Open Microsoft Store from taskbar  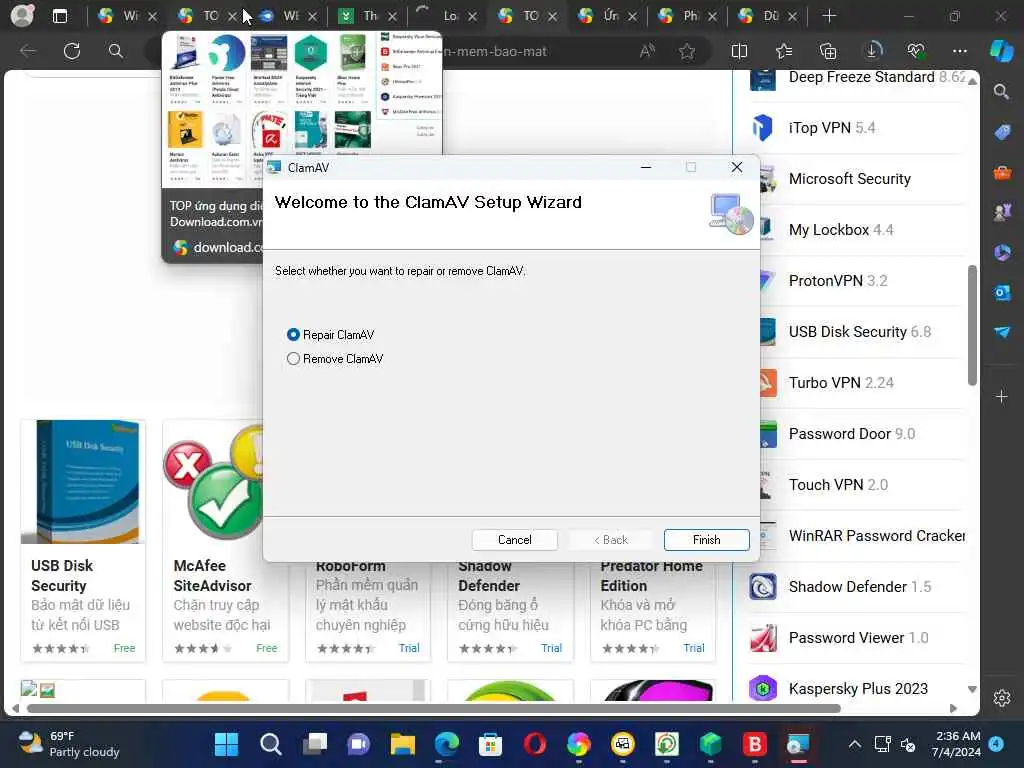490,744
